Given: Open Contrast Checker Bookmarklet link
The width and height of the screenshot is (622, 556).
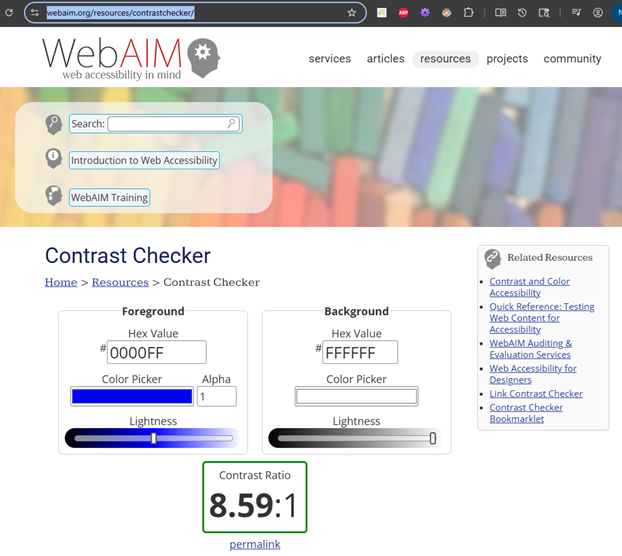Looking at the screenshot, I should (x=526, y=413).
